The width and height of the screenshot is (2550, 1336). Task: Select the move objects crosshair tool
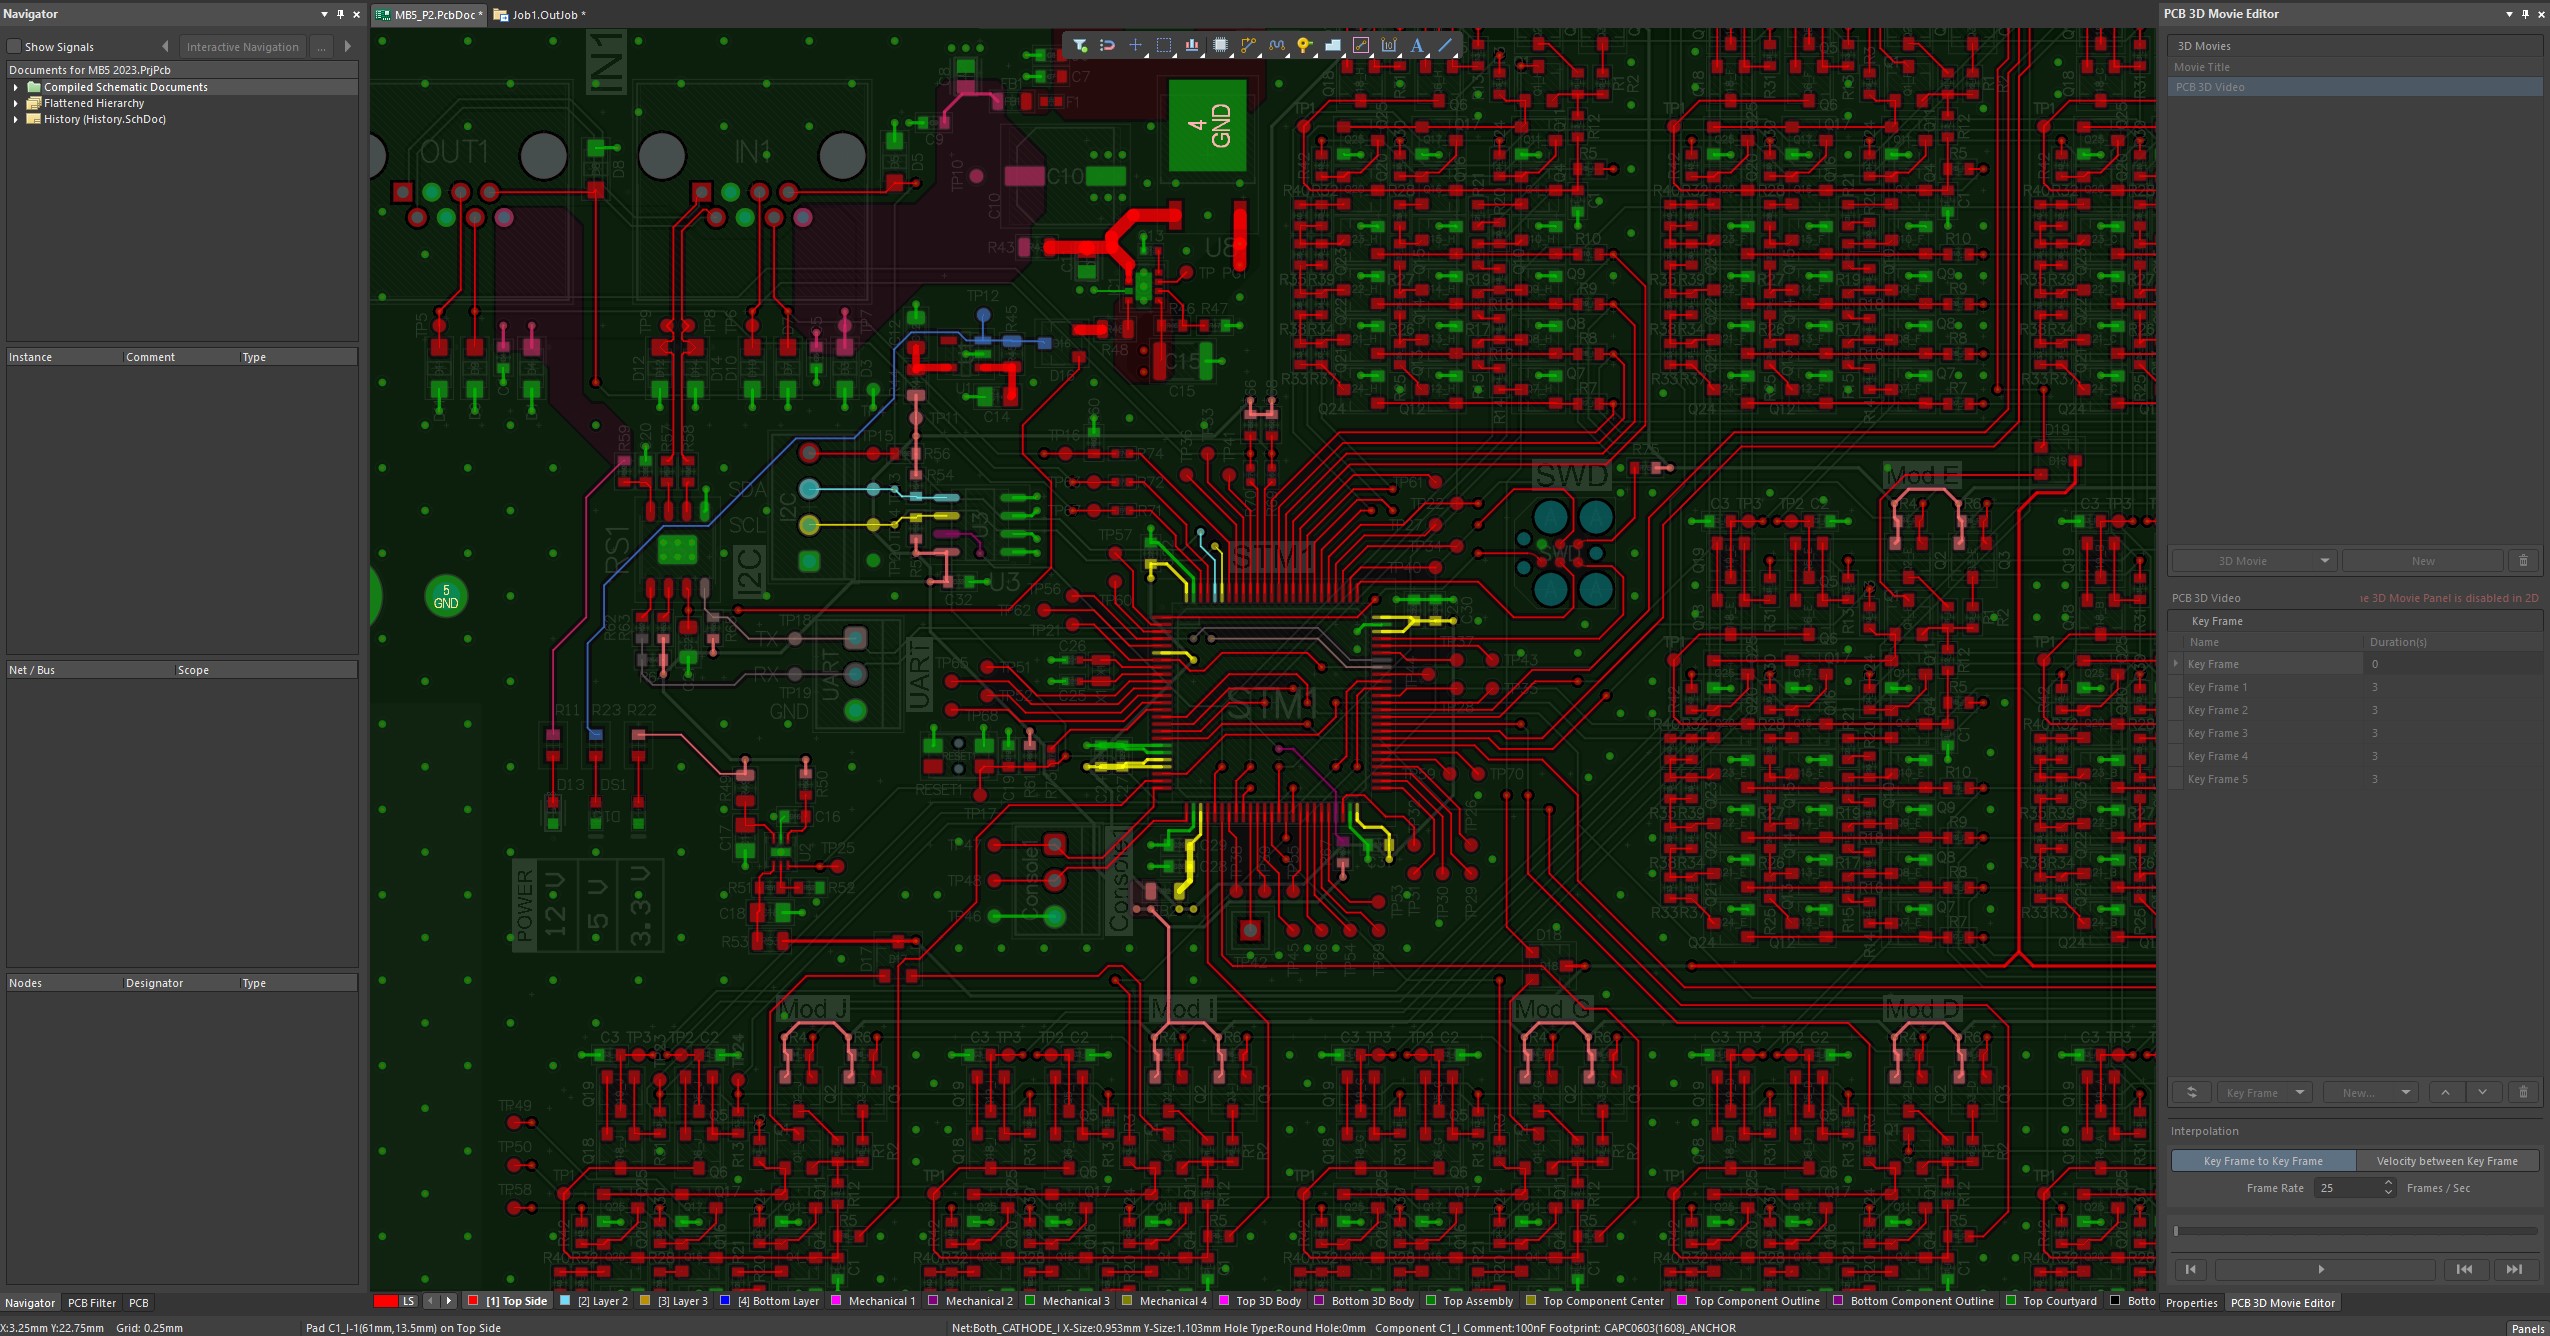point(1135,45)
